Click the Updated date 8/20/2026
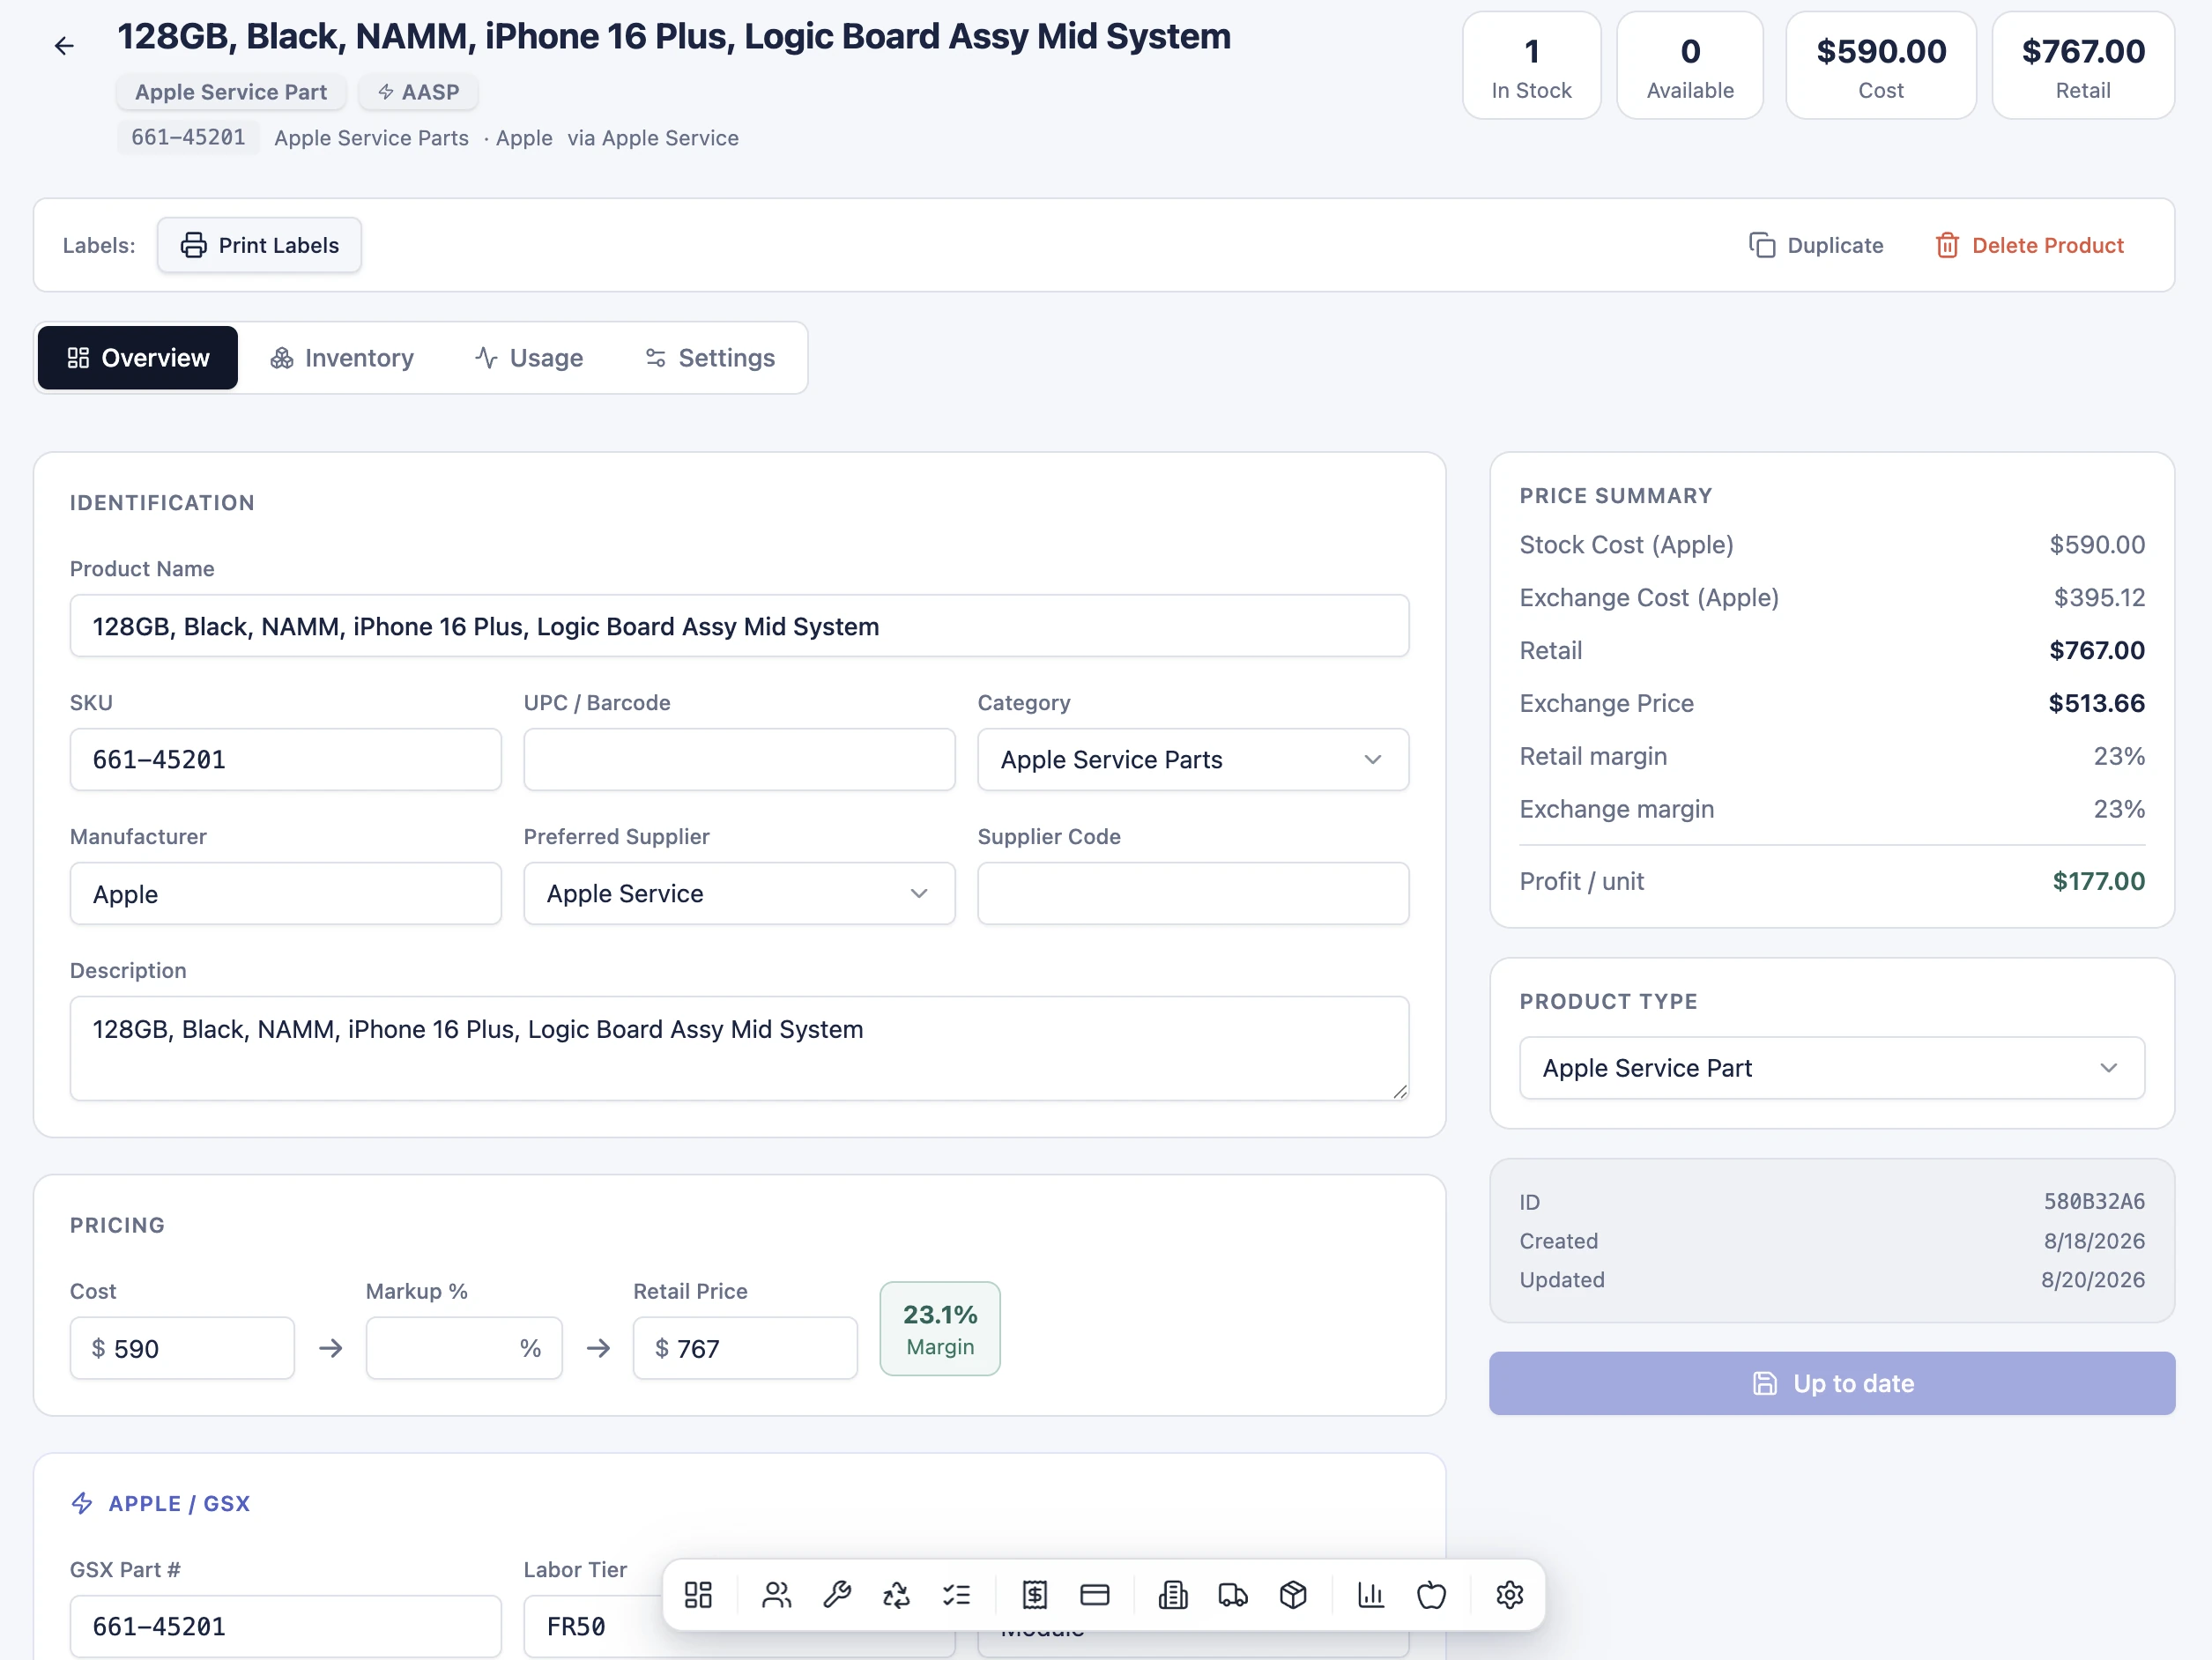Screen dimensions: 2212x1660 [x=2092, y=1280]
